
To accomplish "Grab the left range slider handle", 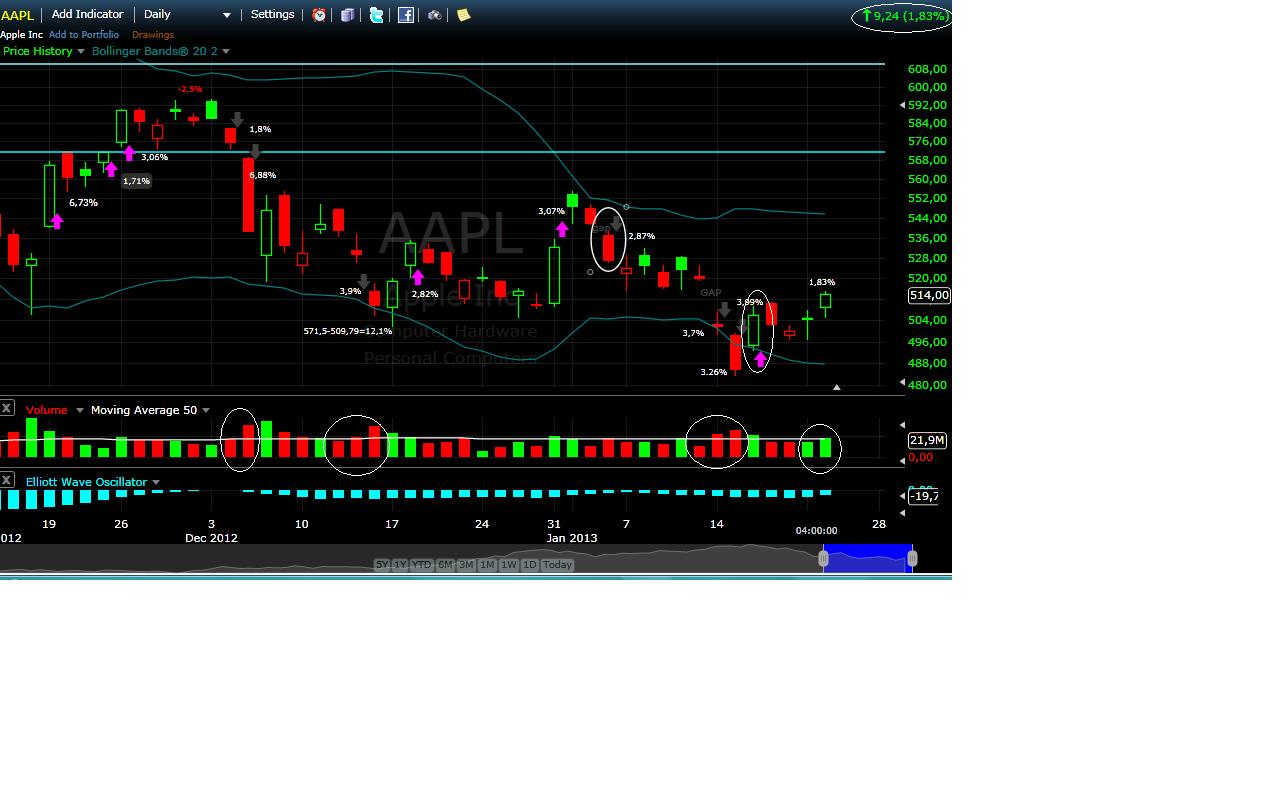I will tap(824, 558).
